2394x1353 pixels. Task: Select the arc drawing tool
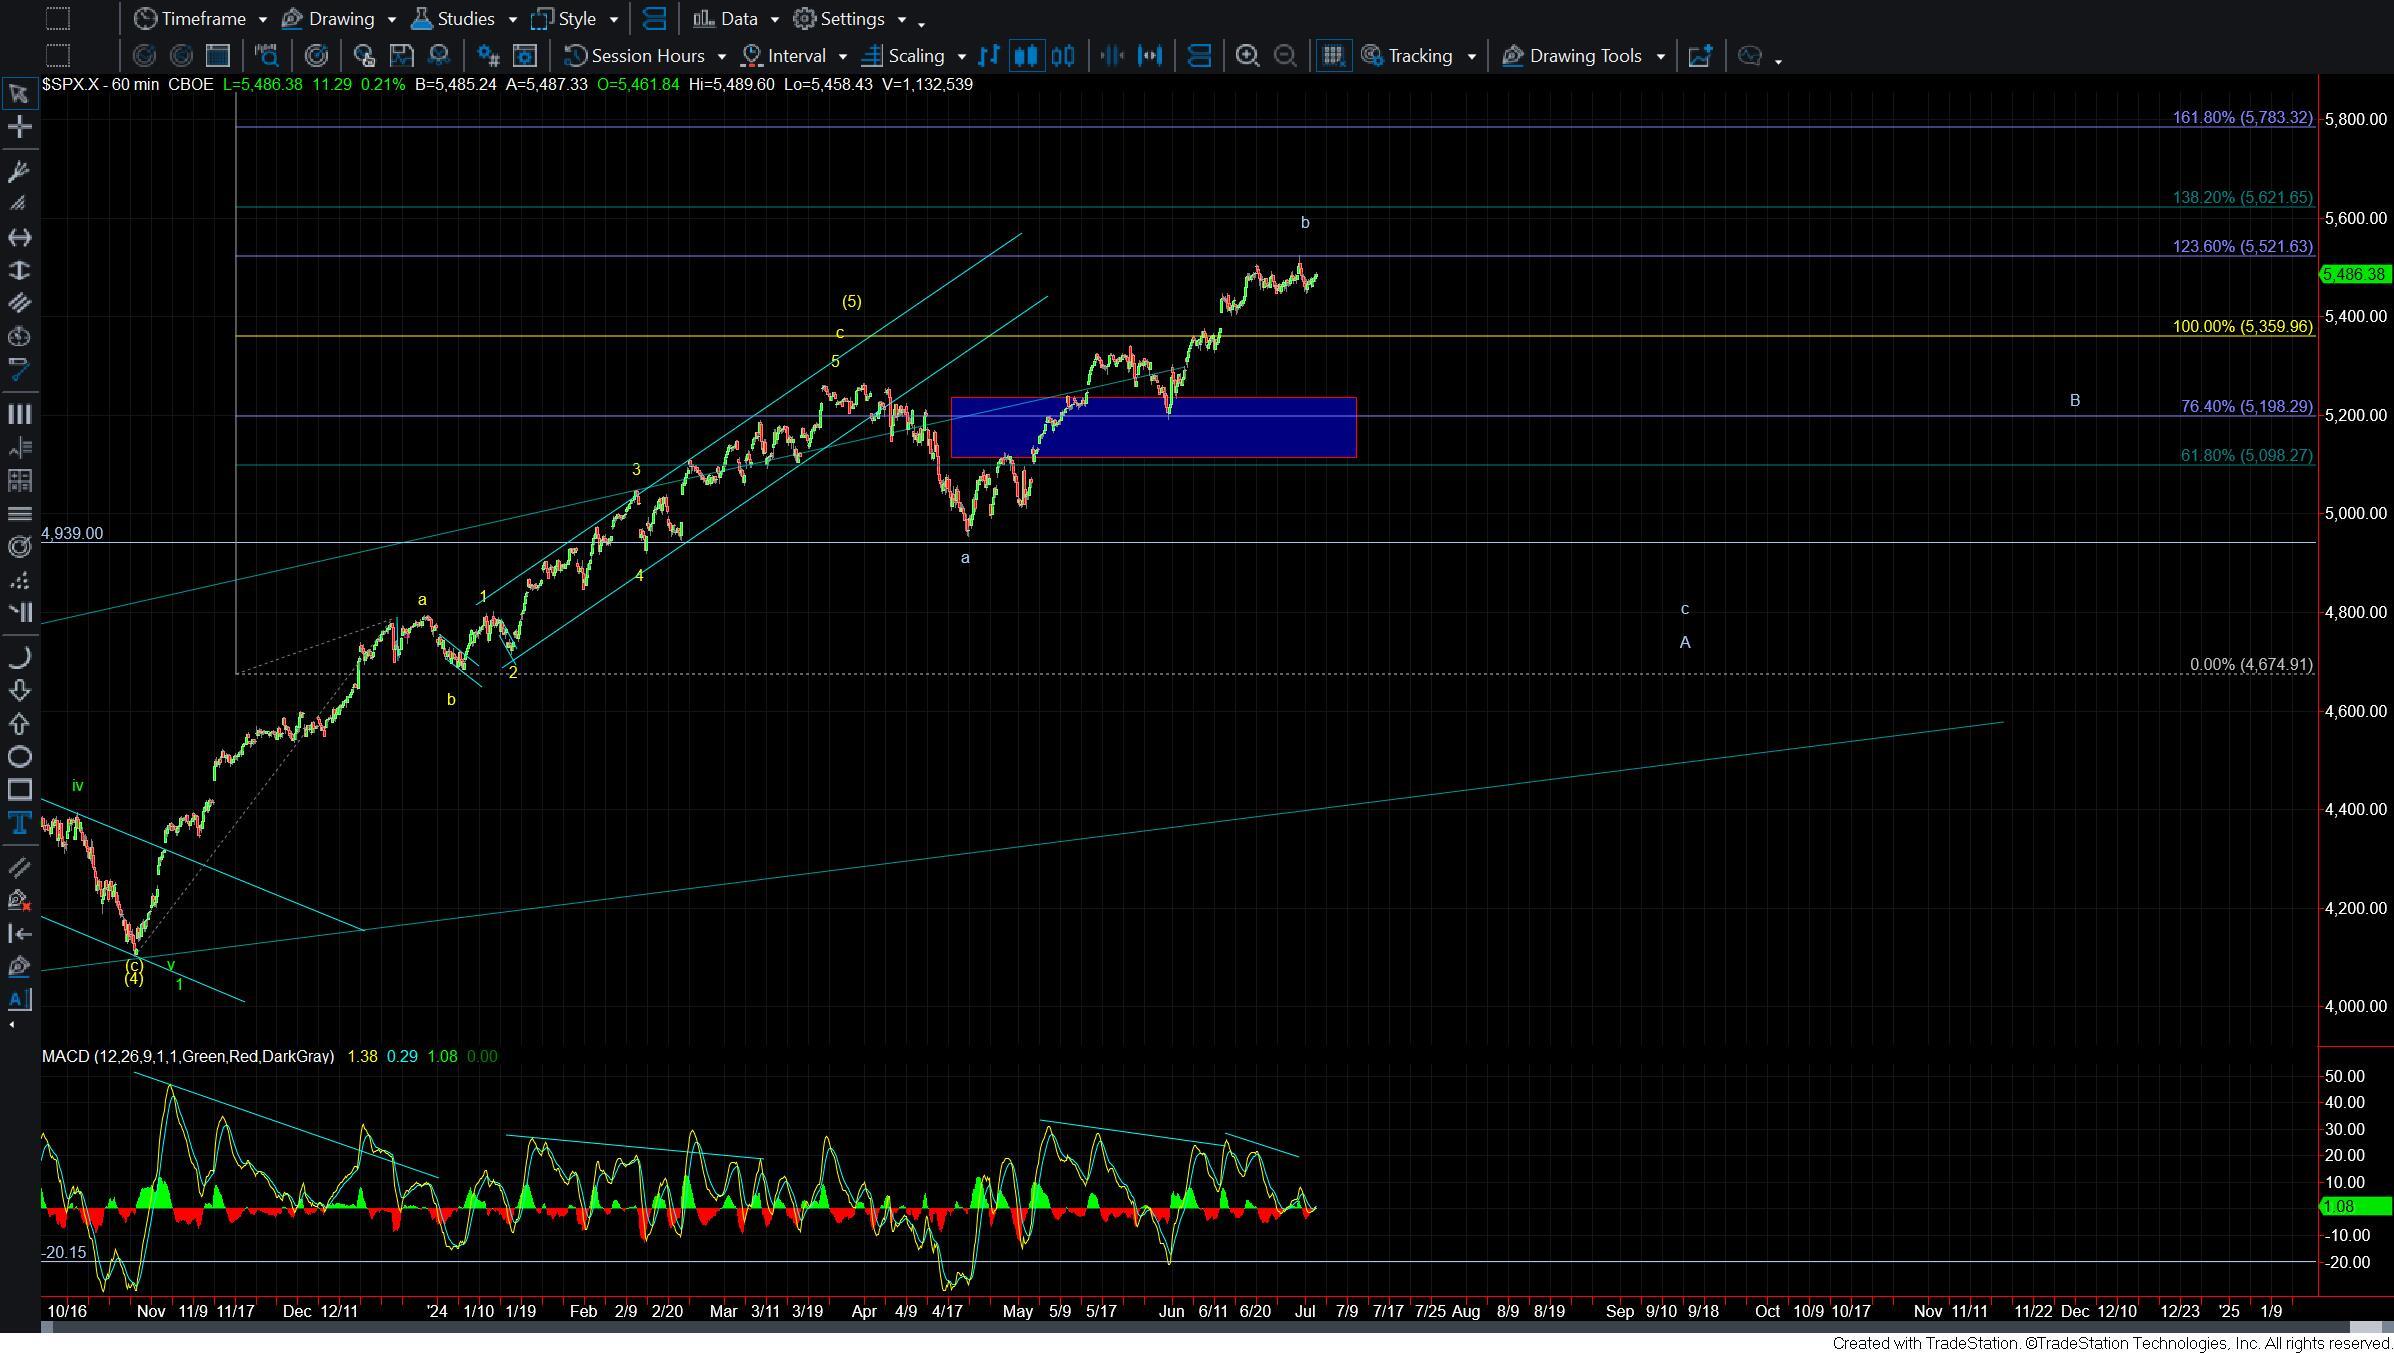point(19,657)
